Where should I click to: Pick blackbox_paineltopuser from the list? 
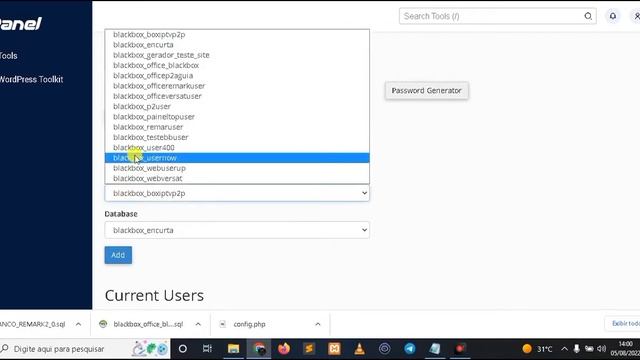tap(237, 116)
